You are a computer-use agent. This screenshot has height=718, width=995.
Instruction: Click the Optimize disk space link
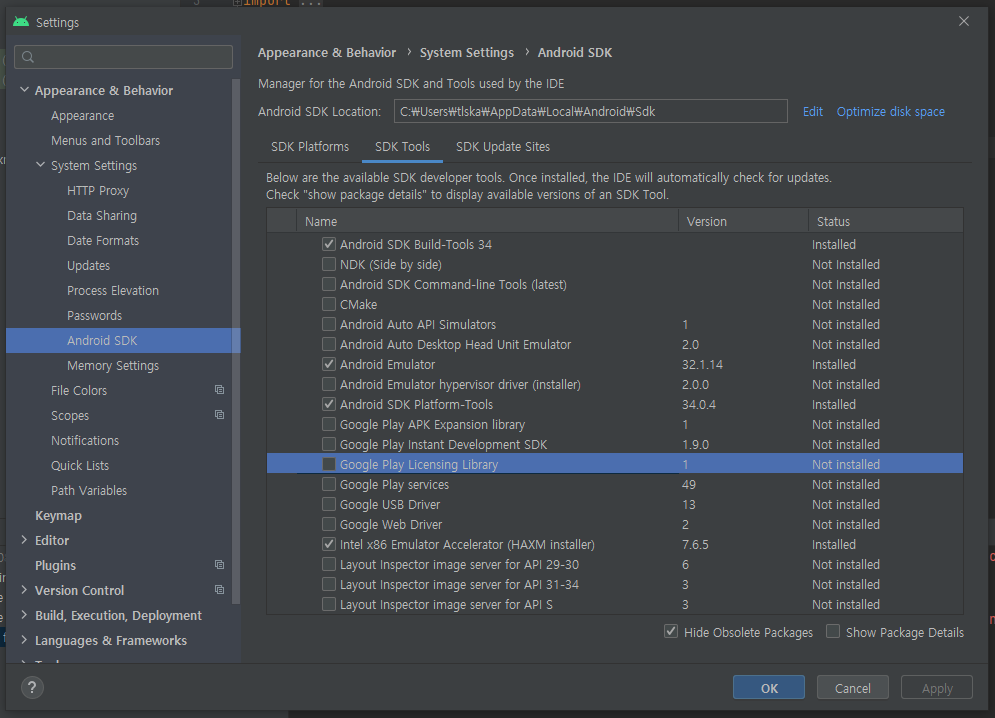[x=890, y=112]
